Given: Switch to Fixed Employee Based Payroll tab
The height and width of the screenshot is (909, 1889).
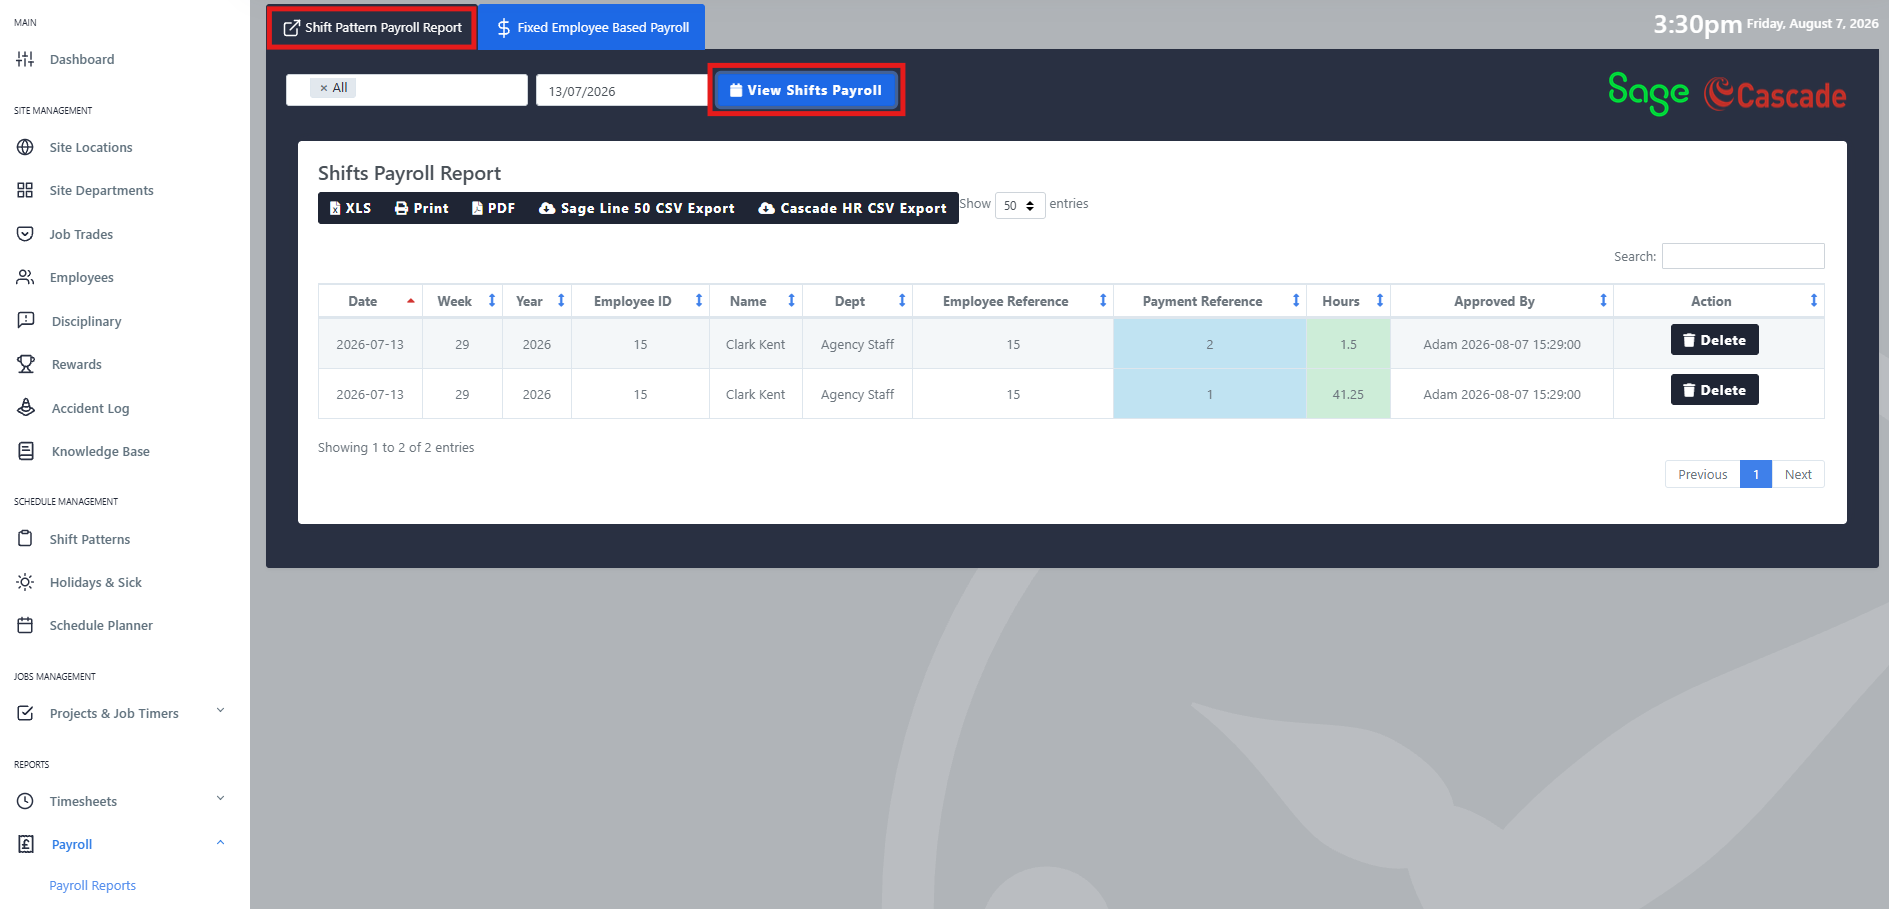Looking at the screenshot, I should 592,27.
